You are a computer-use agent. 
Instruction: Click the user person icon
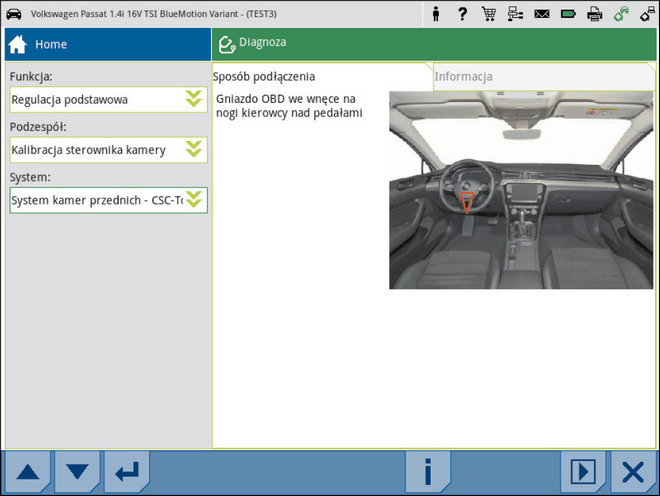pyautogui.click(x=436, y=14)
